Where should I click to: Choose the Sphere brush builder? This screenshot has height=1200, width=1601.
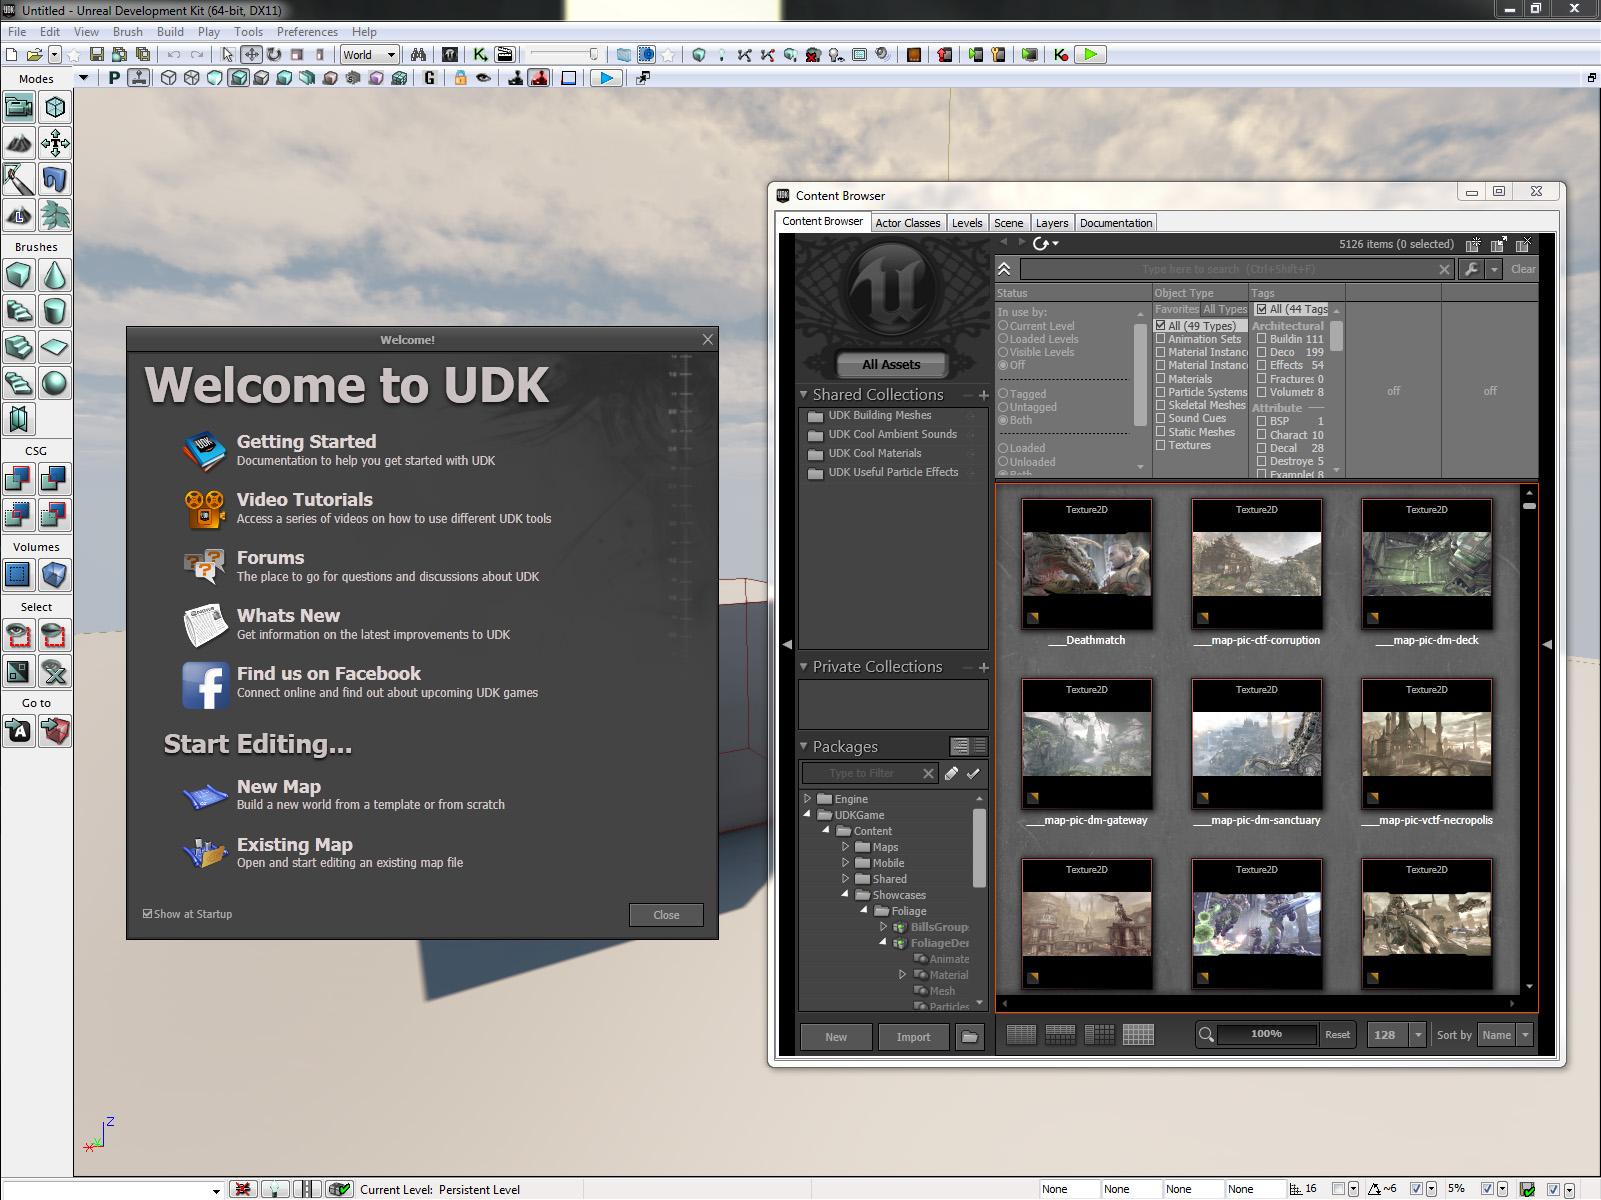click(55, 383)
